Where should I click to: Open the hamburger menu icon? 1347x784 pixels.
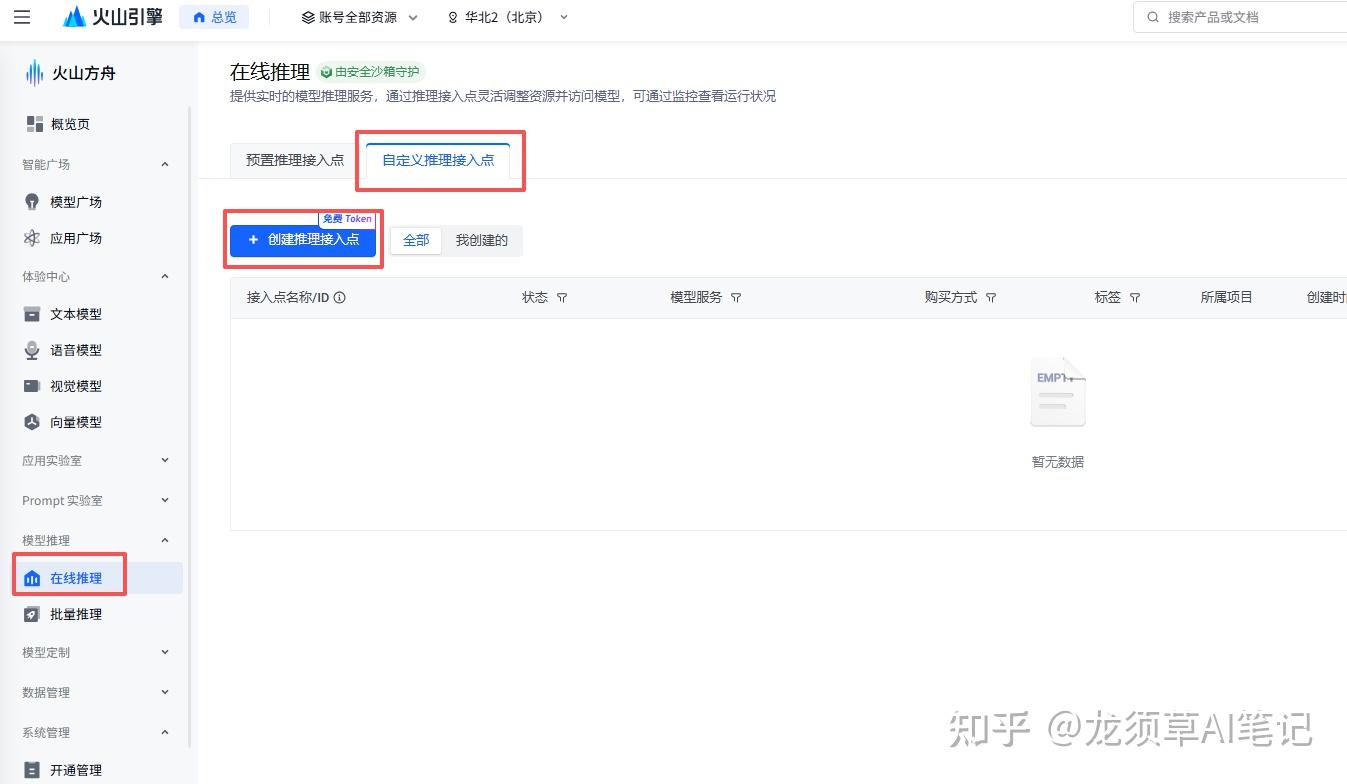click(22, 17)
